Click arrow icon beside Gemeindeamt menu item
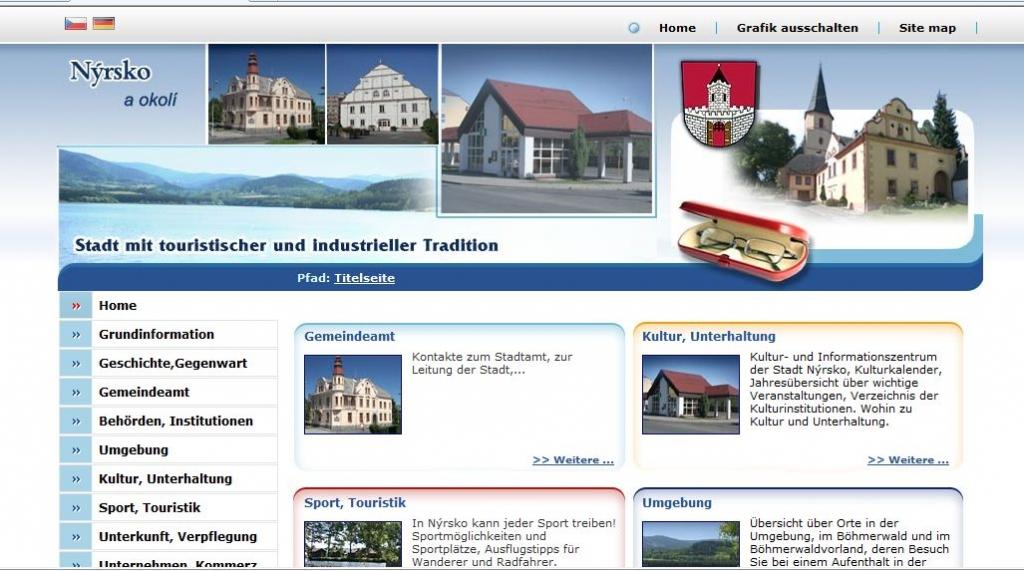 tap(76, 392)
